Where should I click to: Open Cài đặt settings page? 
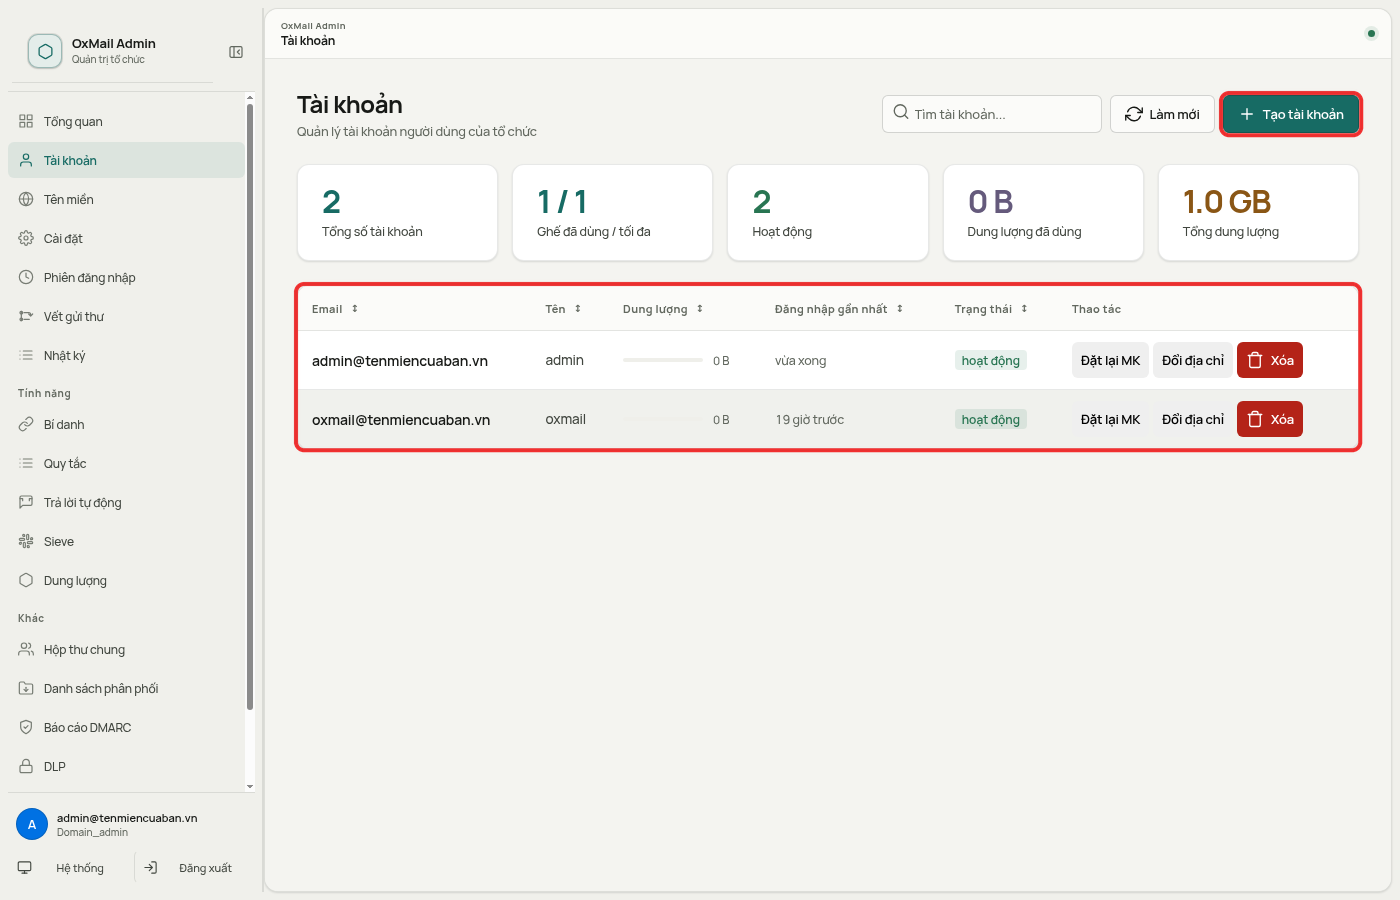(x=126, y=238)
